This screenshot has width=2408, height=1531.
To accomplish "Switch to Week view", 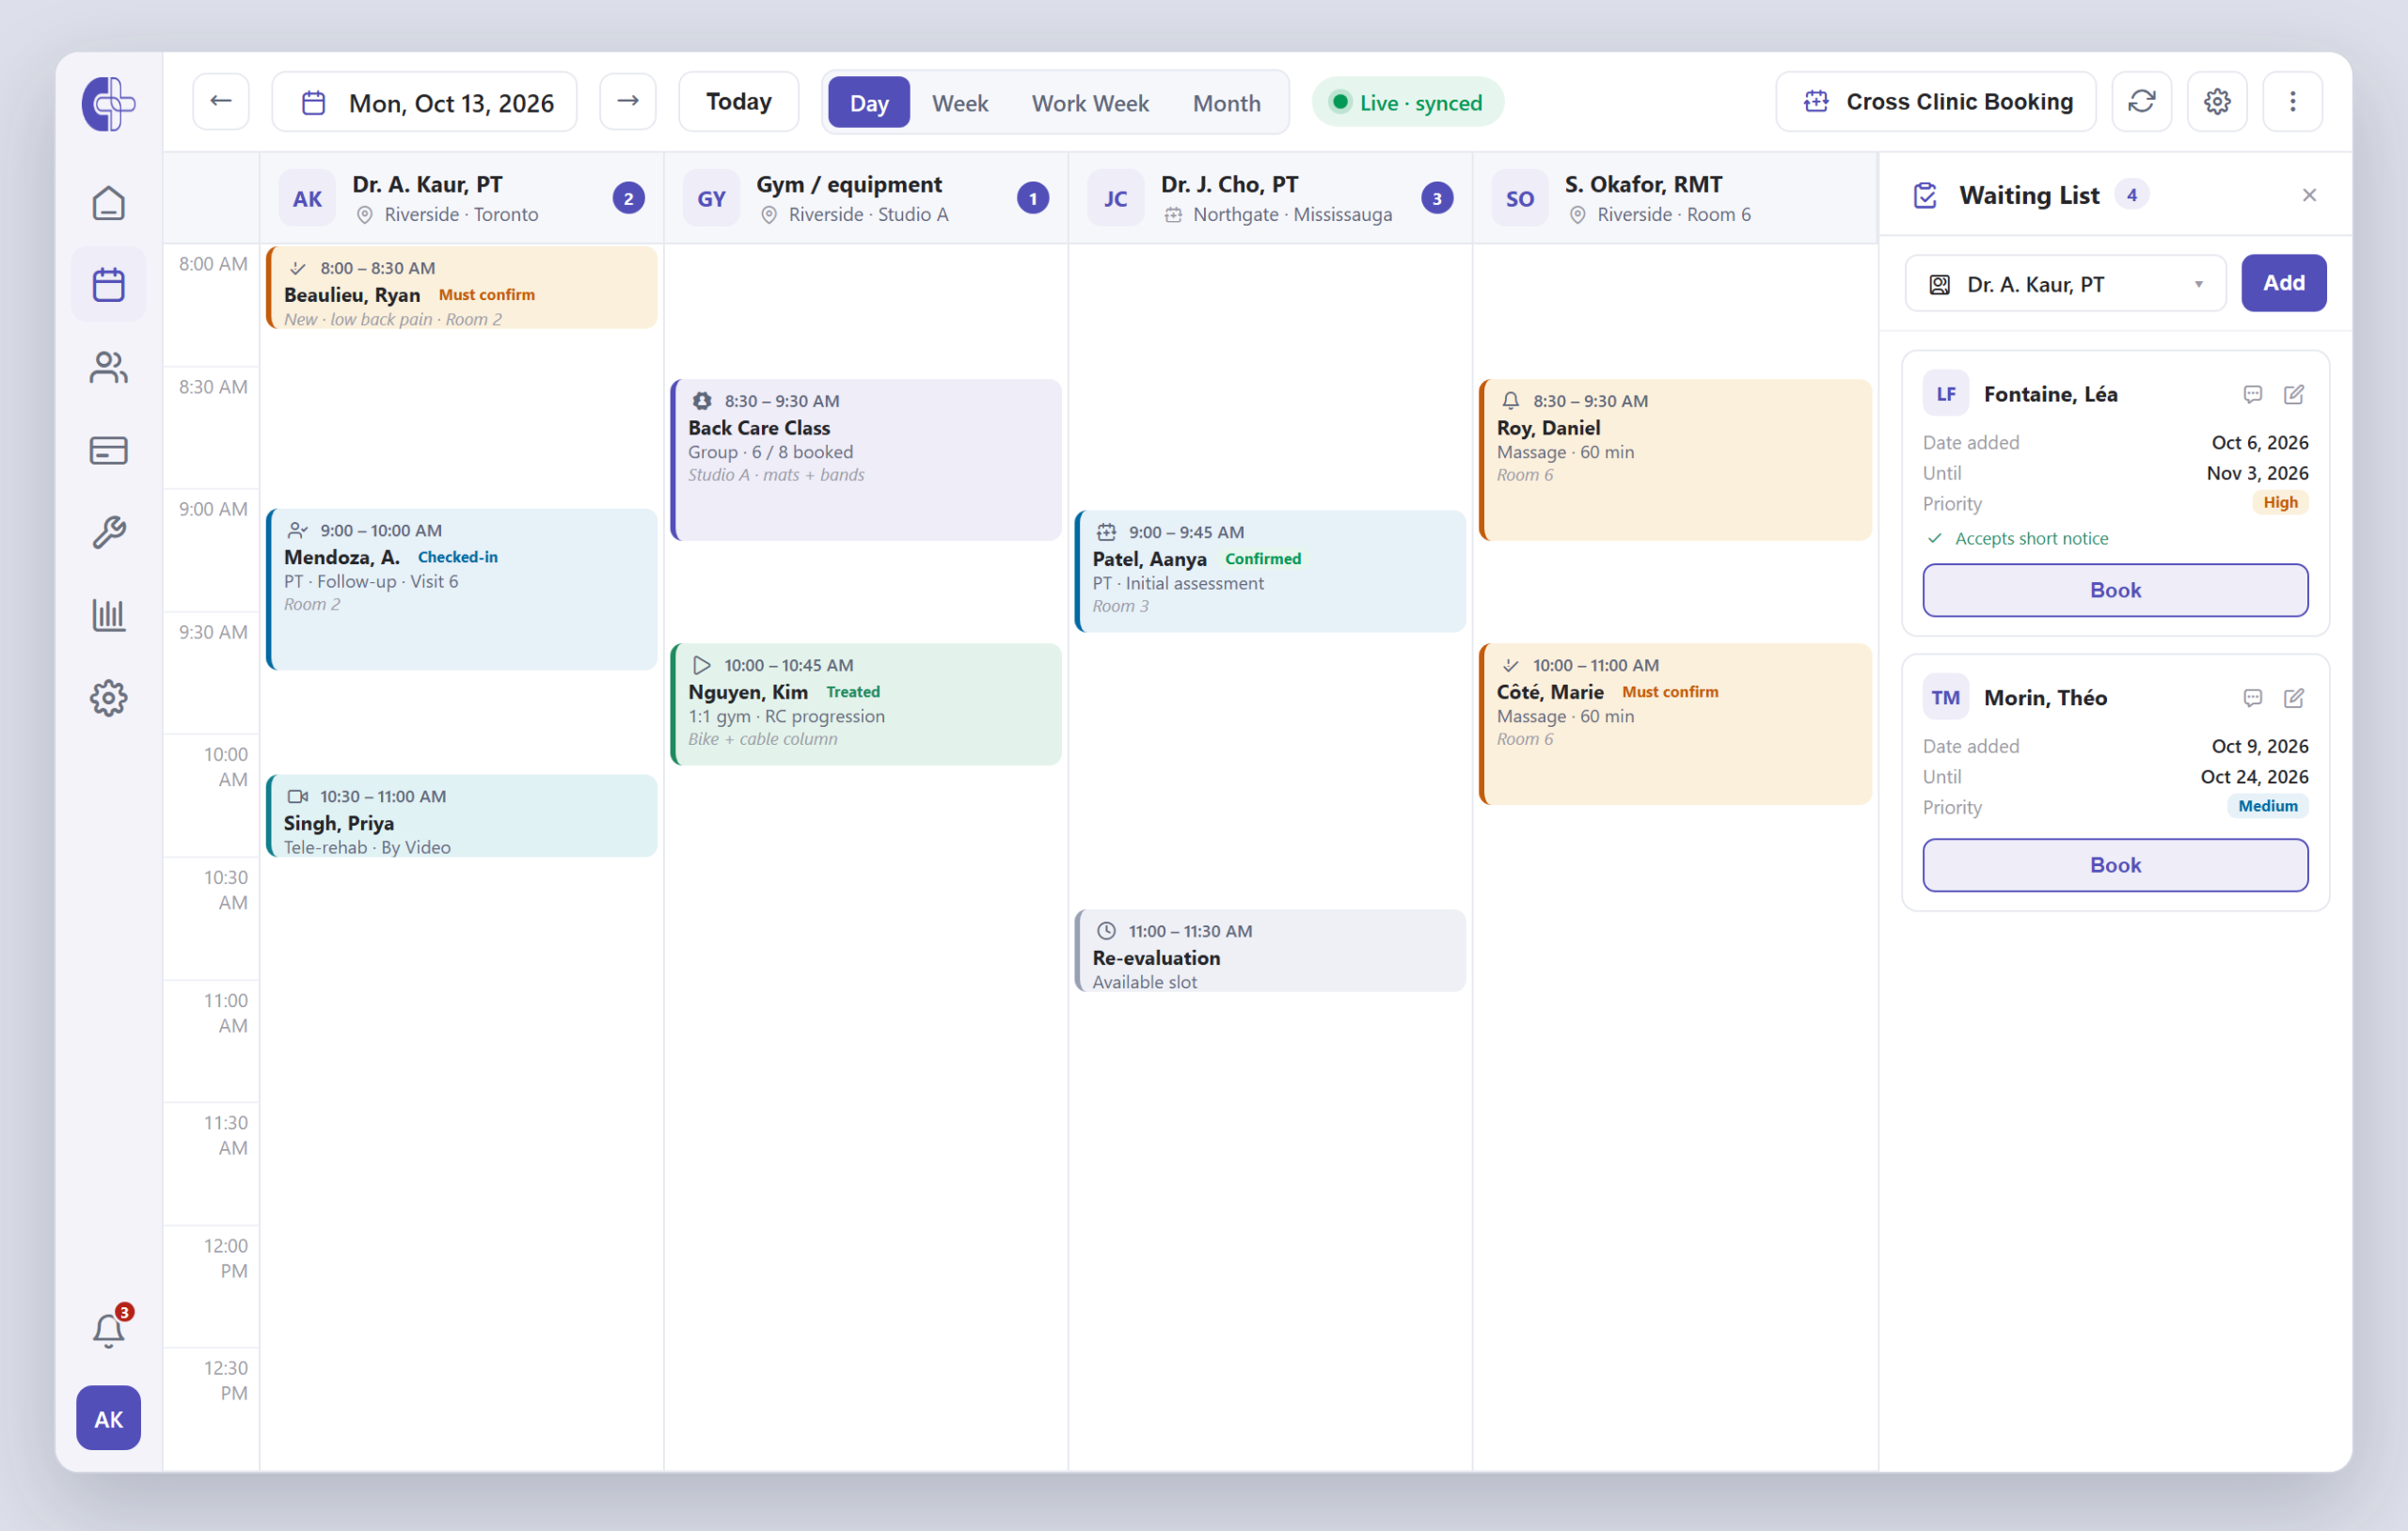I will 960,103.
